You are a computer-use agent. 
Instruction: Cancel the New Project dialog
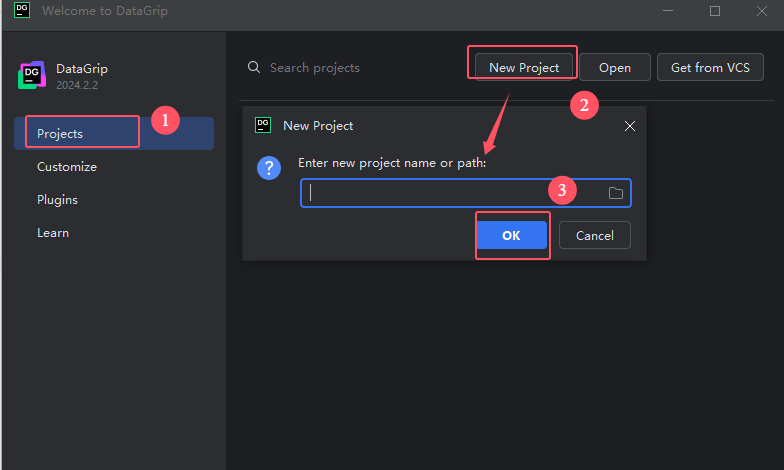coord(594,235)
